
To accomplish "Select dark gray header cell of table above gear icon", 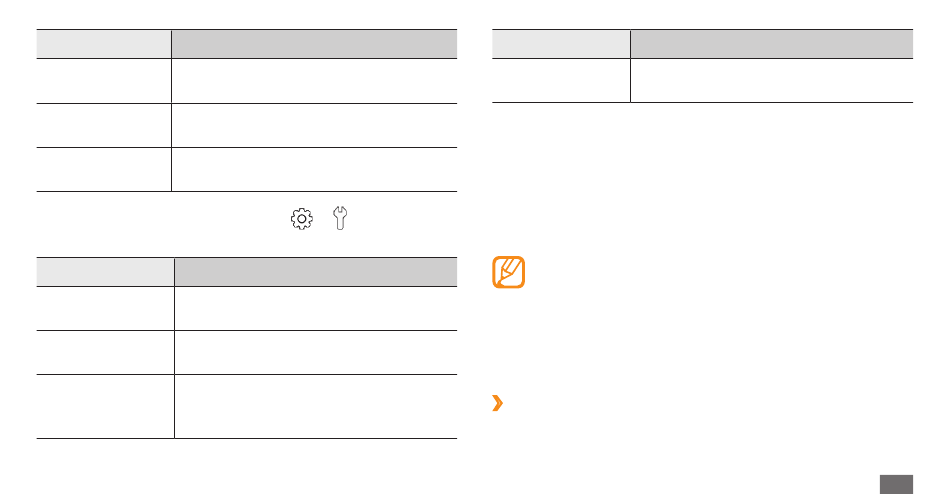I will [314, 44].
